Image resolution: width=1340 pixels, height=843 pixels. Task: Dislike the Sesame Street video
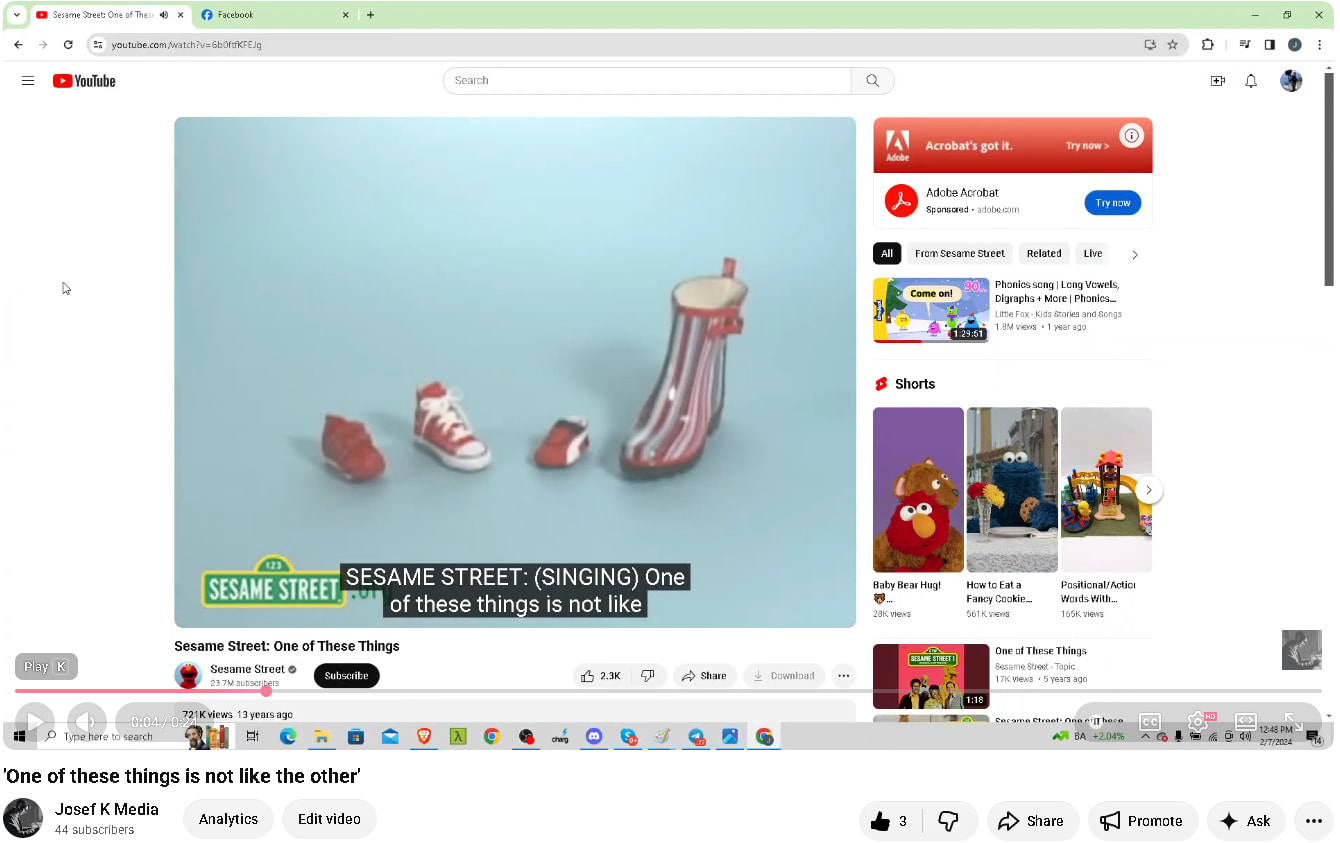(648, 676)
